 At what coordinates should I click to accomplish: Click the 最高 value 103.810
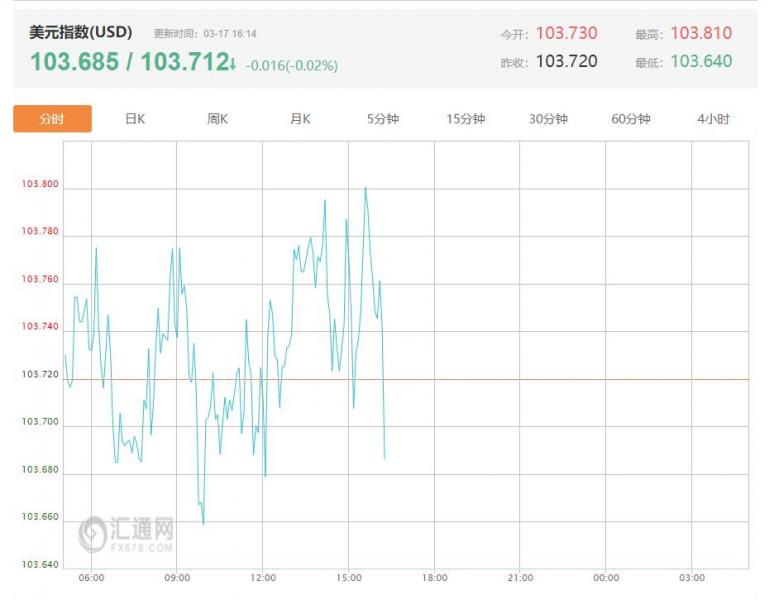[701, 33]
